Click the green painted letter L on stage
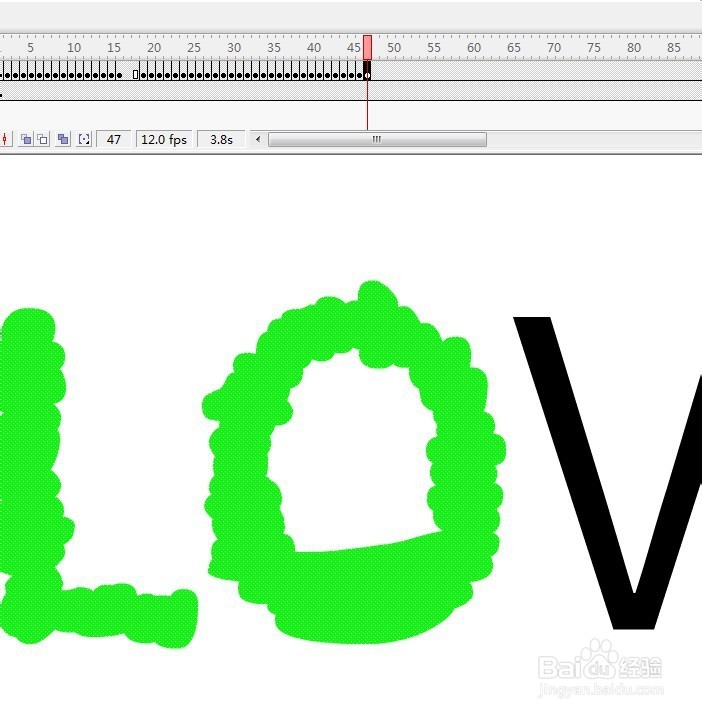The width and height of the screenshot is (702, 714). click(x=32, y=478)
